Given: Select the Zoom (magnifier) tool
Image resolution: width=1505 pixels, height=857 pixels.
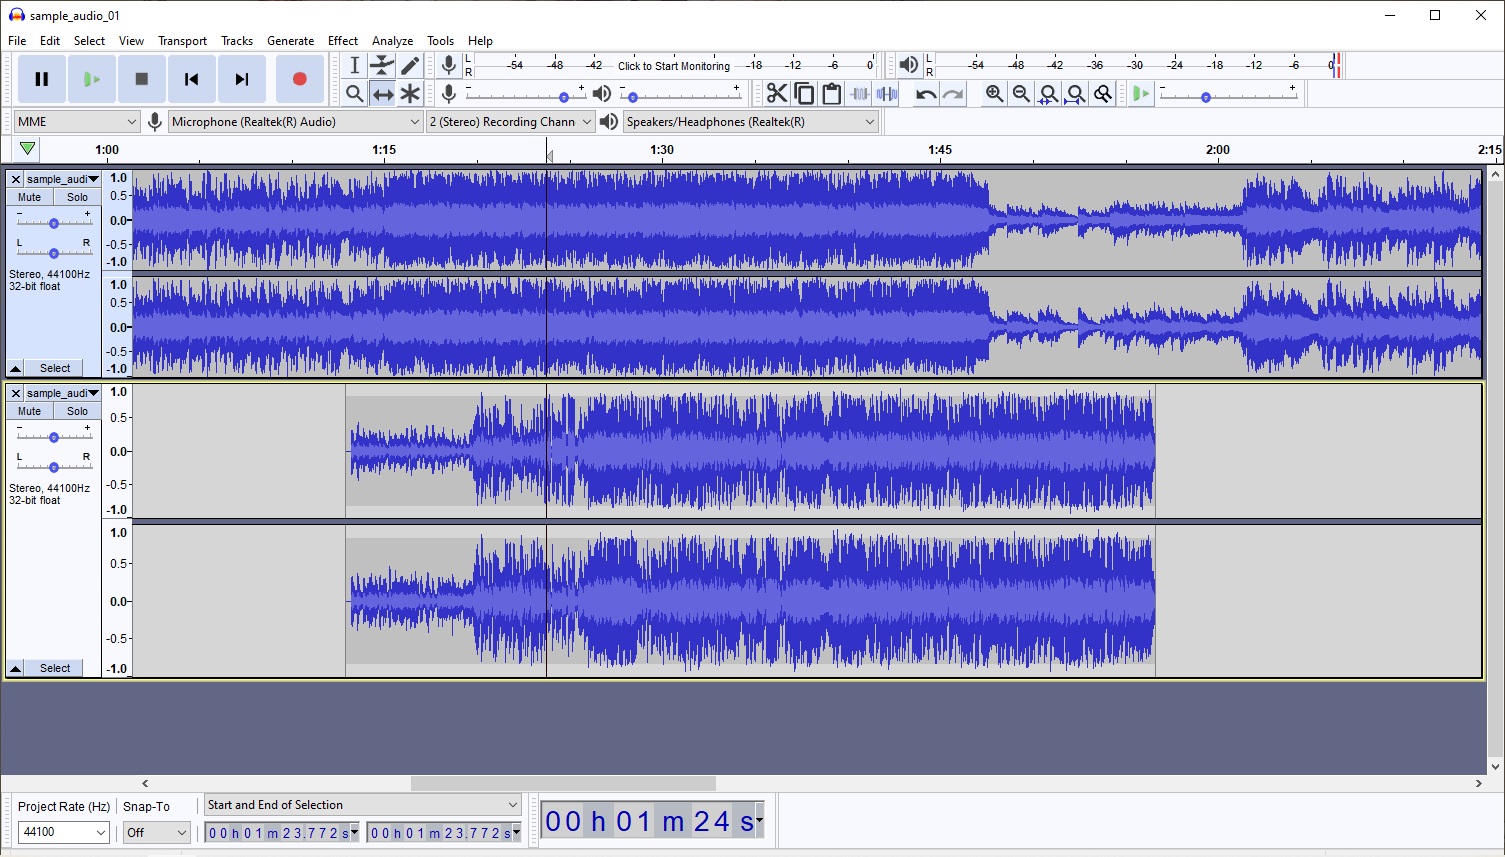Looking at the screenshot, I should click(354, 94).
